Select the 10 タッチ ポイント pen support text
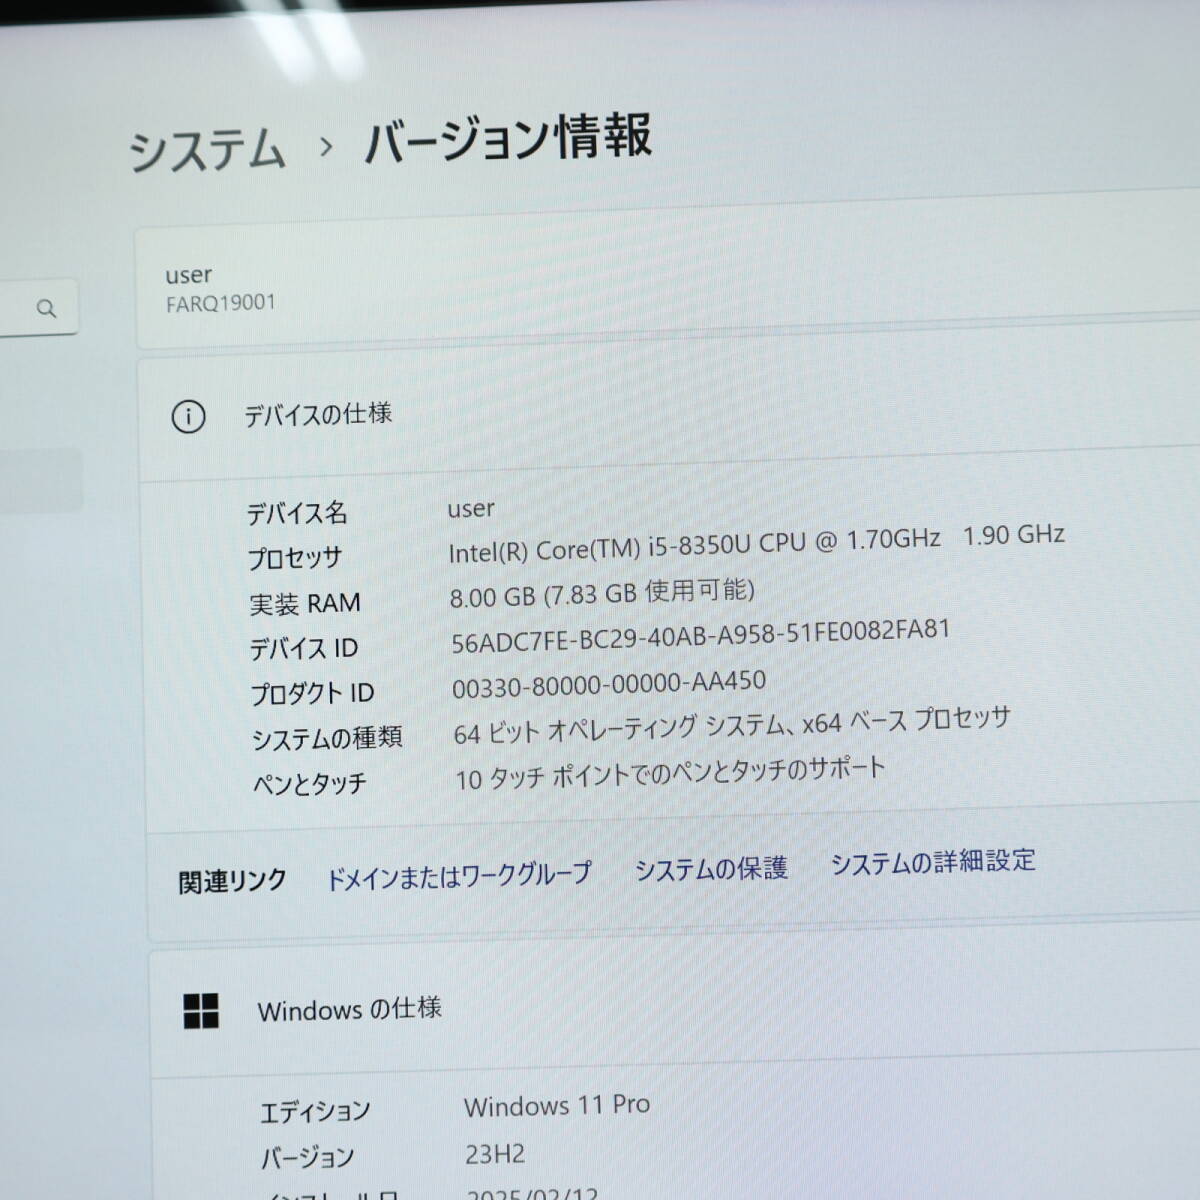Viewport: 1200px width, 1200px height. 670,773
